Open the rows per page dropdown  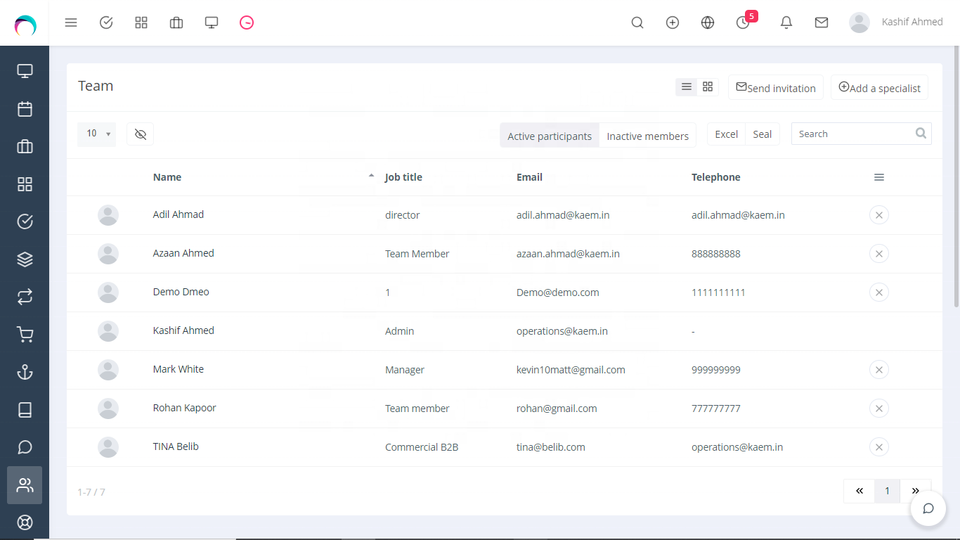tap(97, 134)
